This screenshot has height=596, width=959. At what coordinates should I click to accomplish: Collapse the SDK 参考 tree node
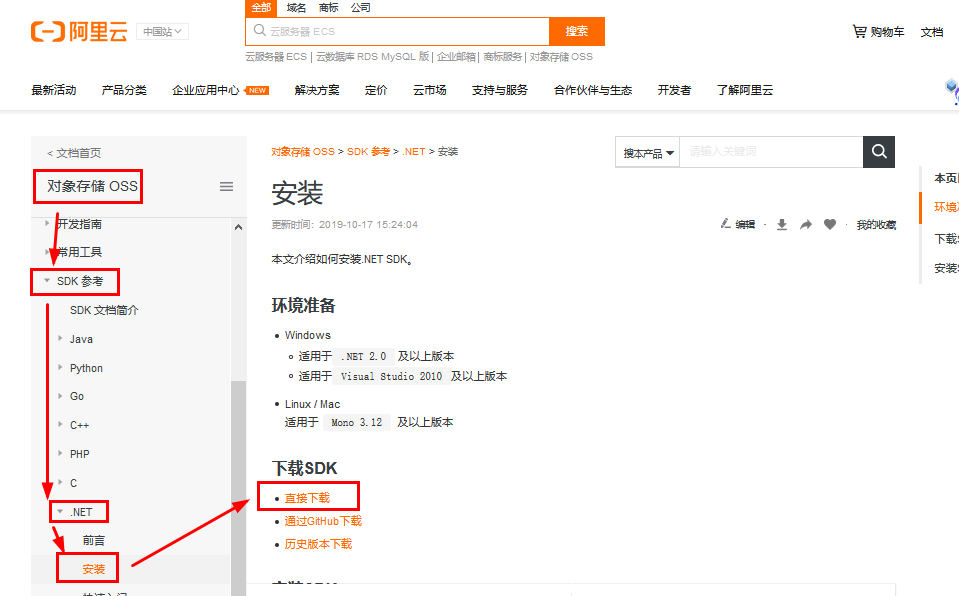[47, 280]
